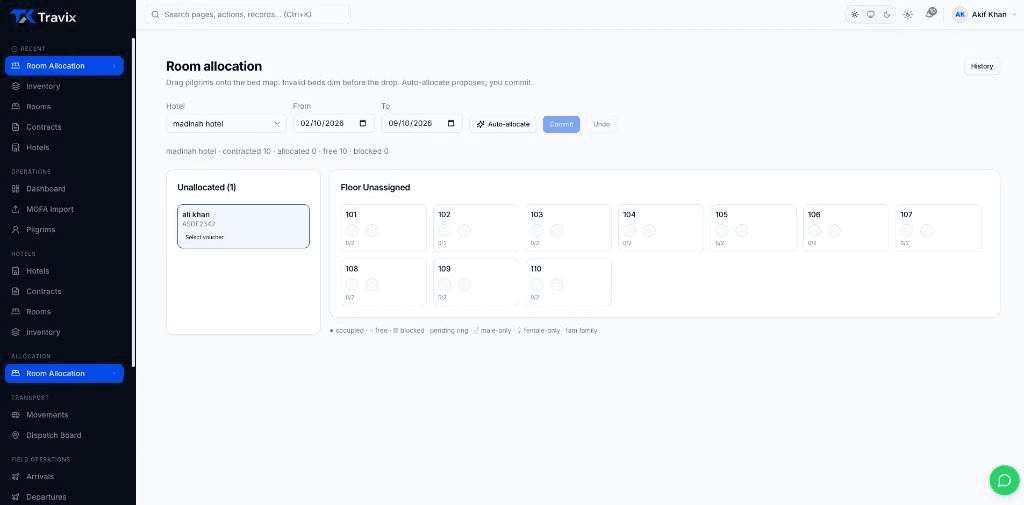Screen dimensions: 1024x505
Task: Open calendar picker in To date field
Action: click(x=451, y=123)
